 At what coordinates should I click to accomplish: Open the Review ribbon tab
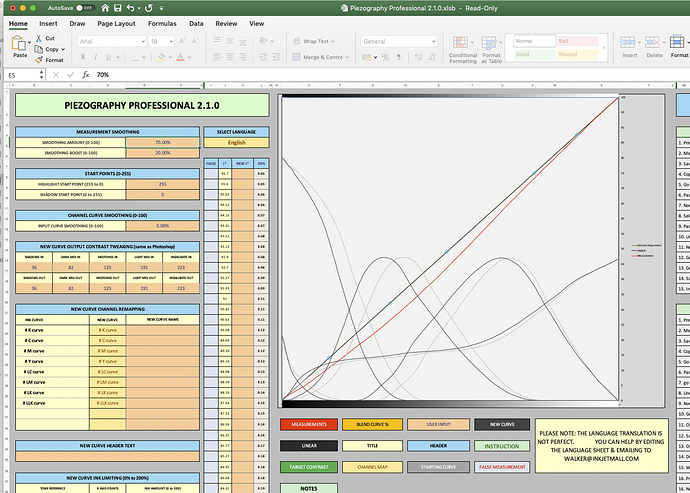coord(226,24)
